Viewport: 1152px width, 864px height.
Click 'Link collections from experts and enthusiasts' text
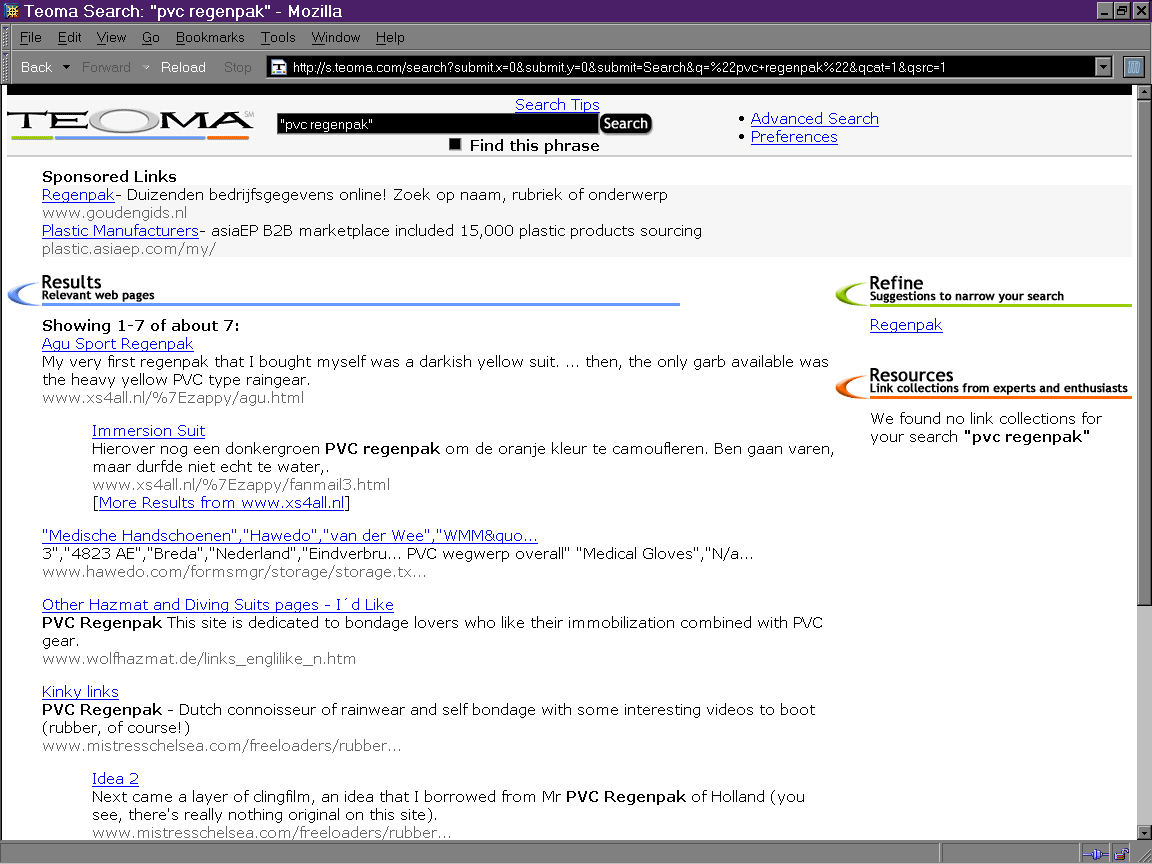click(x=998, y=388)
